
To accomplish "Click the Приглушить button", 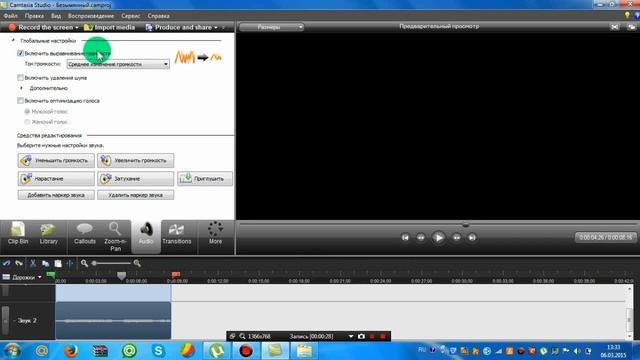I will (205, 178).
